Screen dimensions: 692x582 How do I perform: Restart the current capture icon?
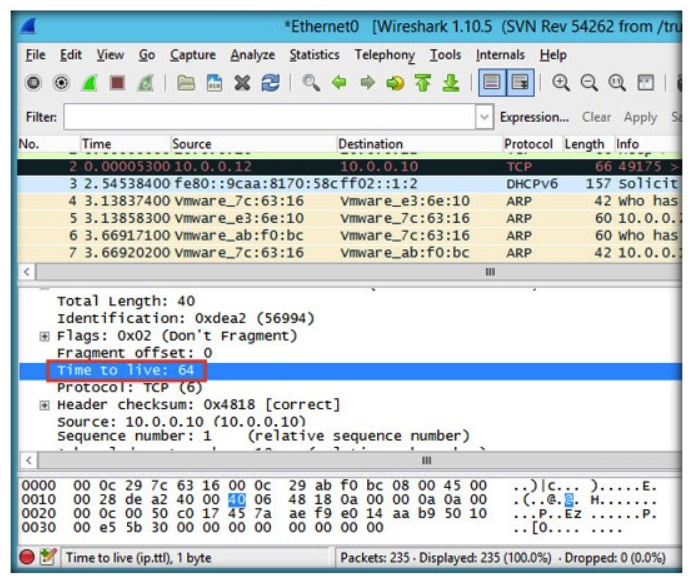(x=146, y=83)
